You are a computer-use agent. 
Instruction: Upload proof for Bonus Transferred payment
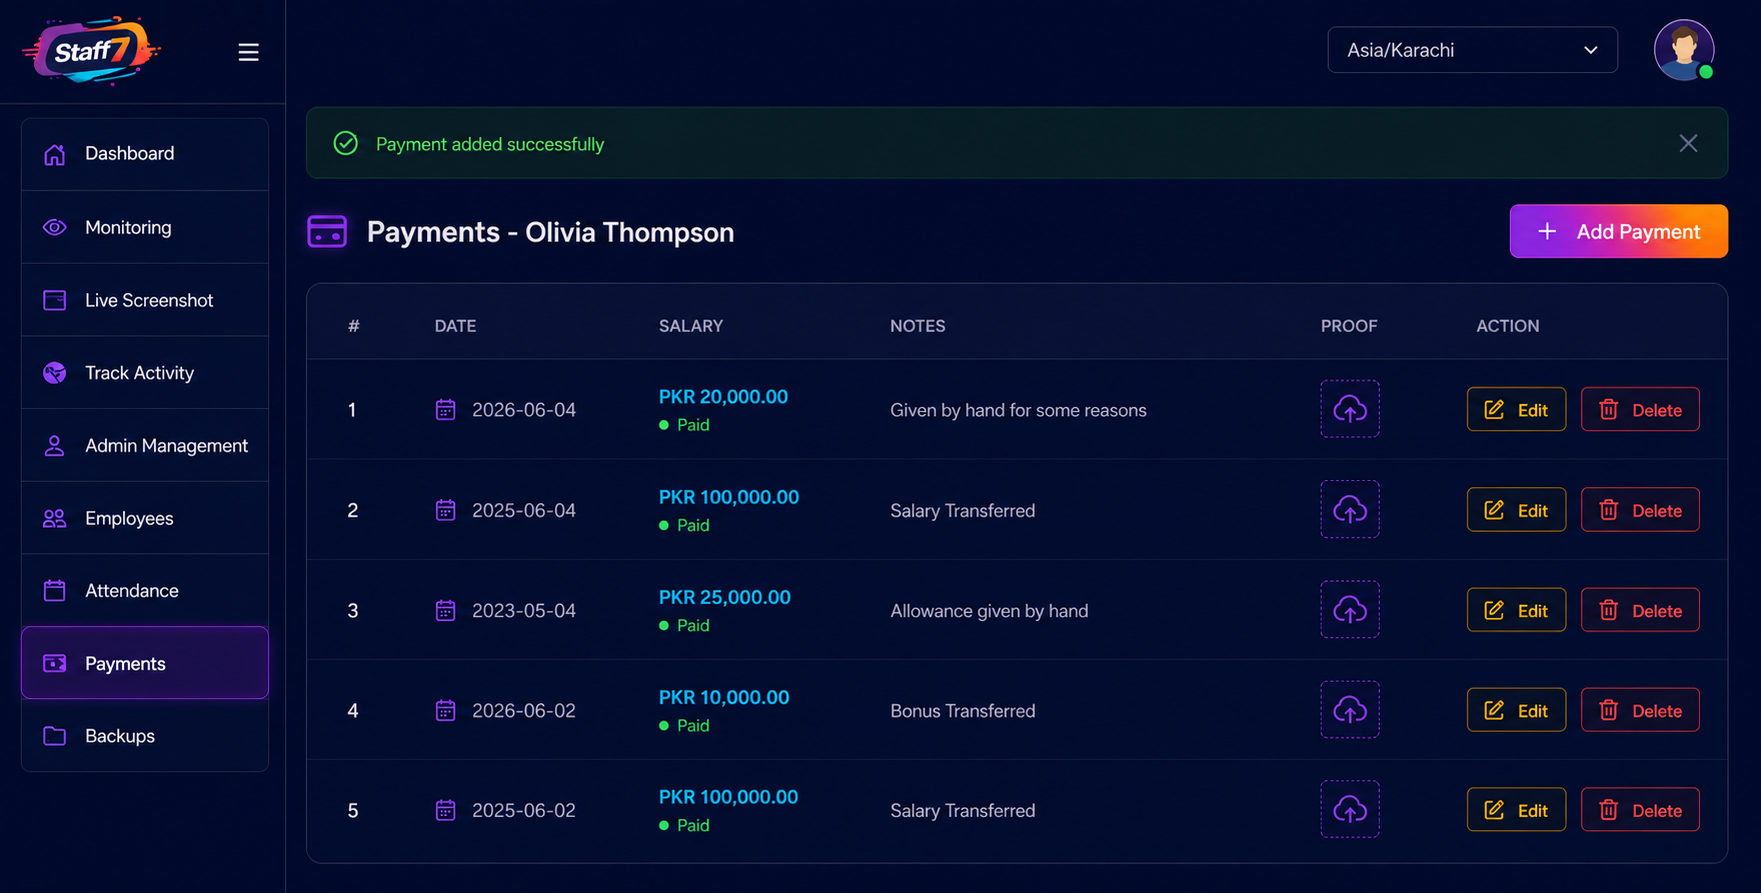1349,710
